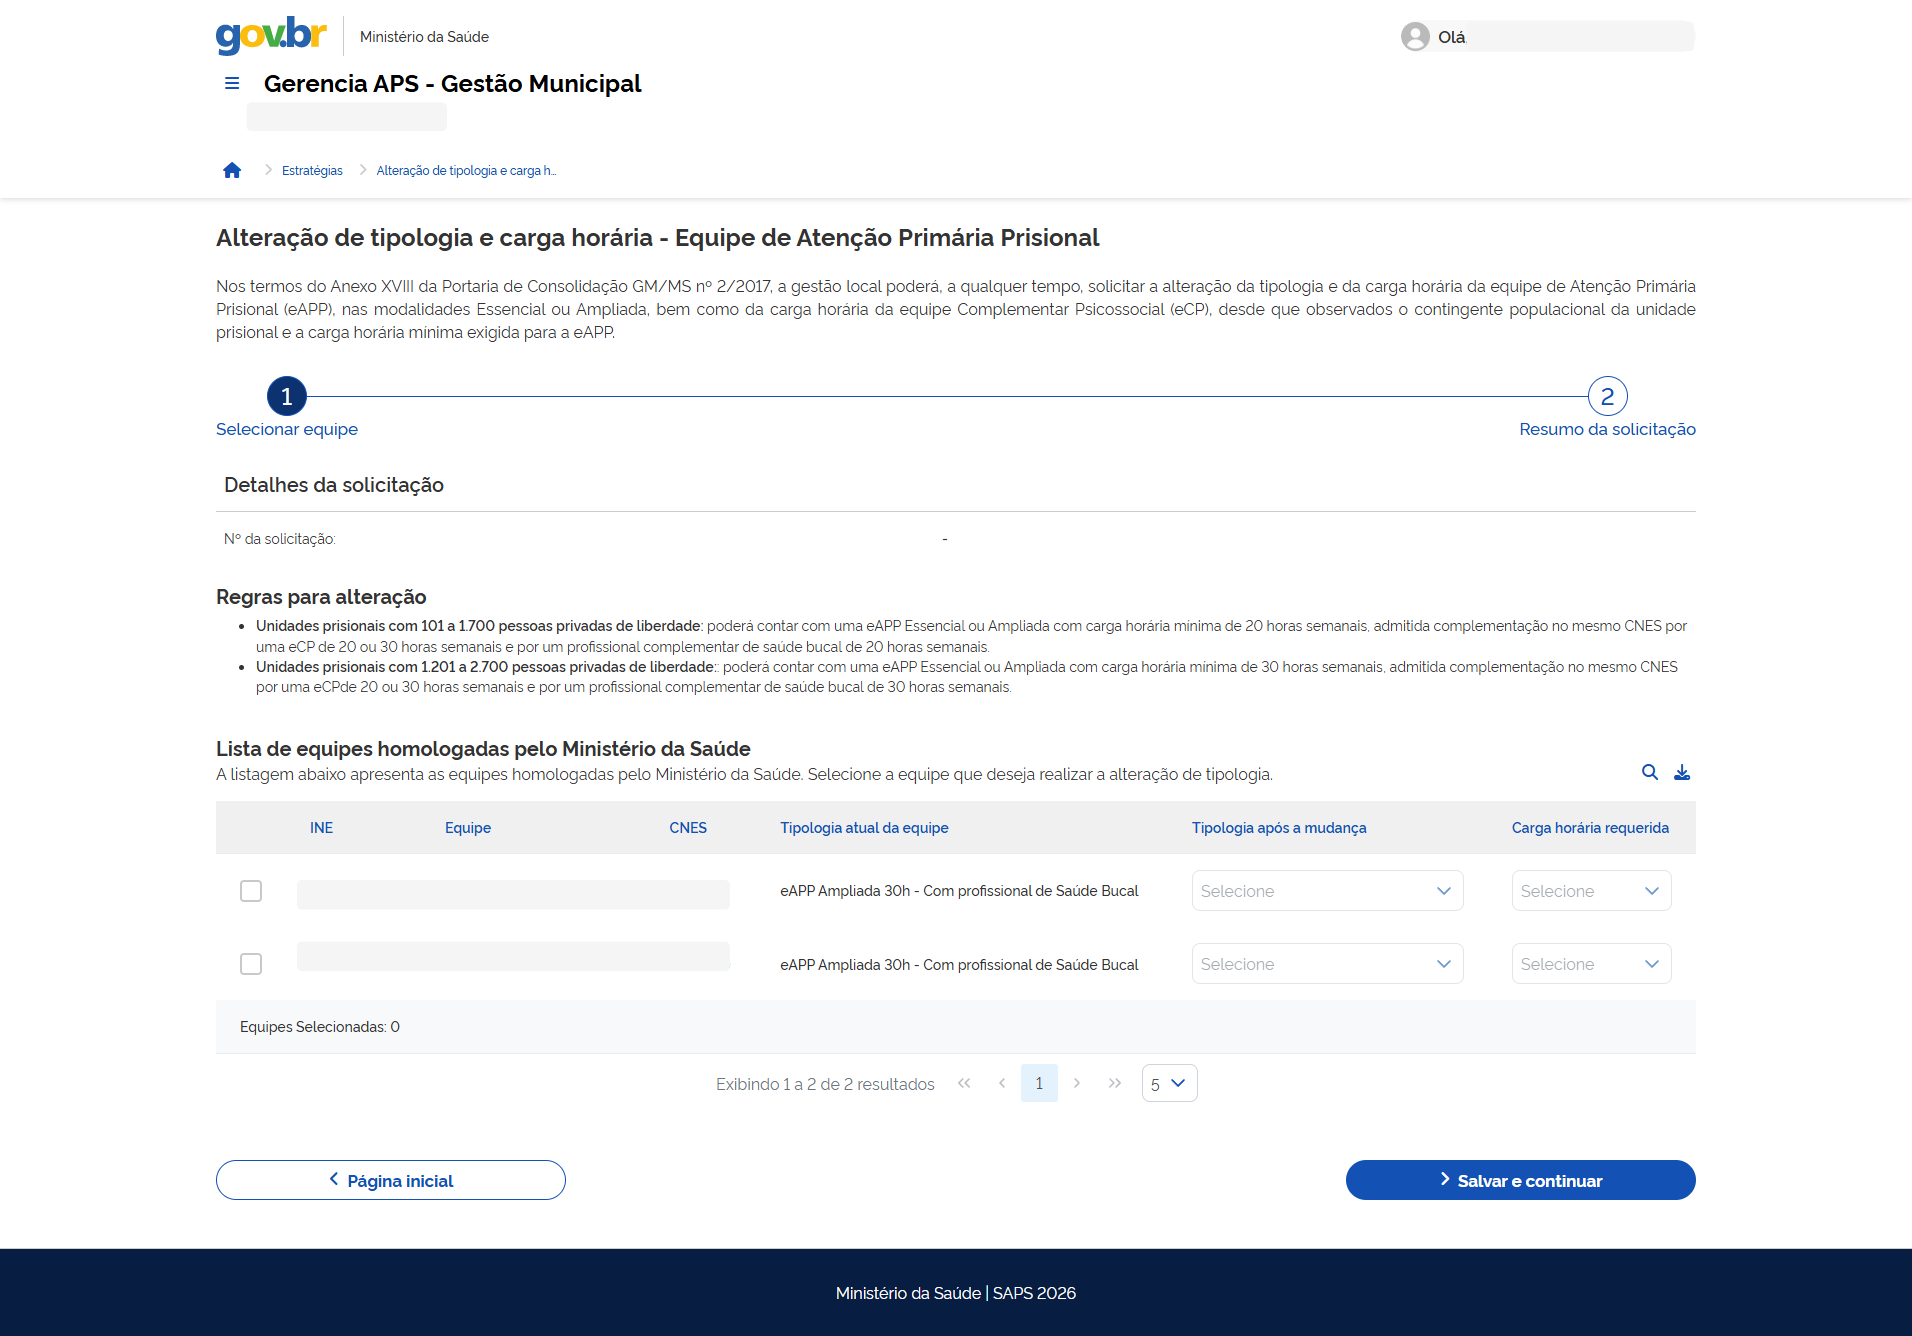Click the next page arrow
Screen dimensions: 1912x1336
coord(1077,1083)
